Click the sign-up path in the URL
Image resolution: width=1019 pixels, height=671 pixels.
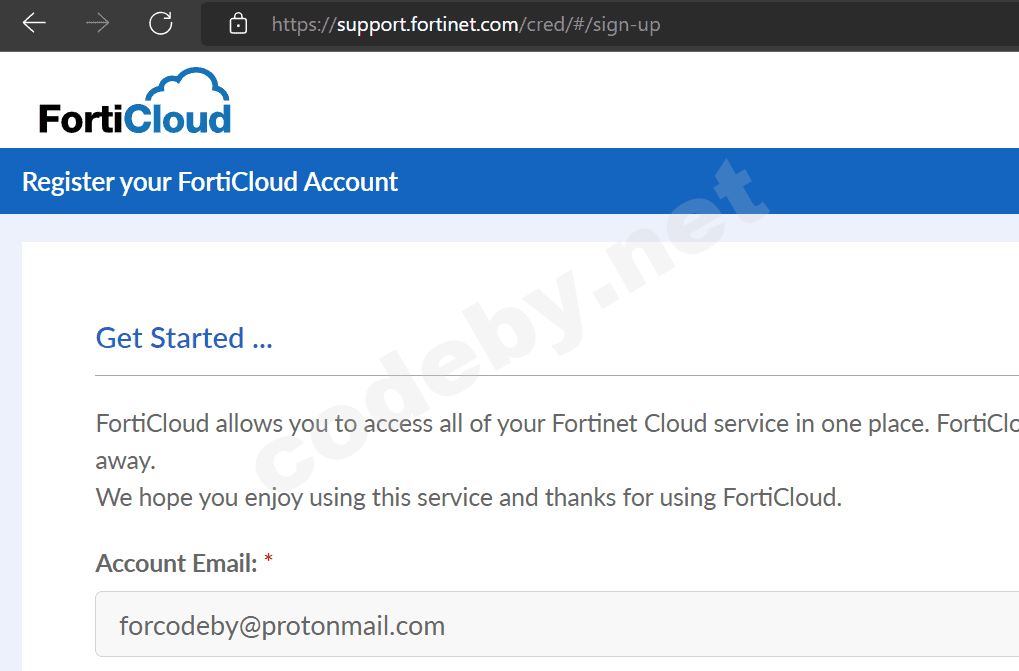point(625,24)
